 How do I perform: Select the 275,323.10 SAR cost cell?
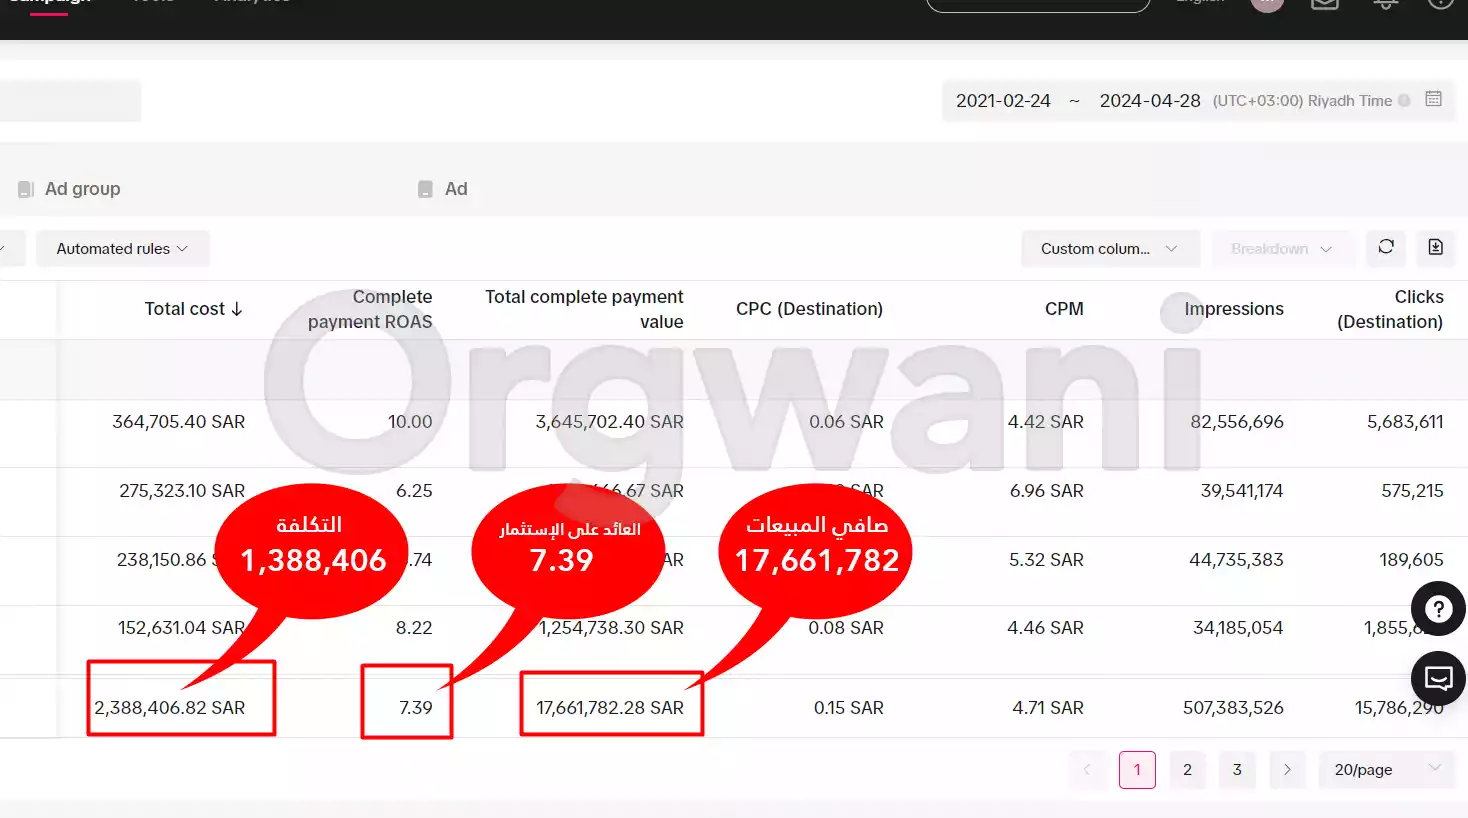tap(182, 491)
